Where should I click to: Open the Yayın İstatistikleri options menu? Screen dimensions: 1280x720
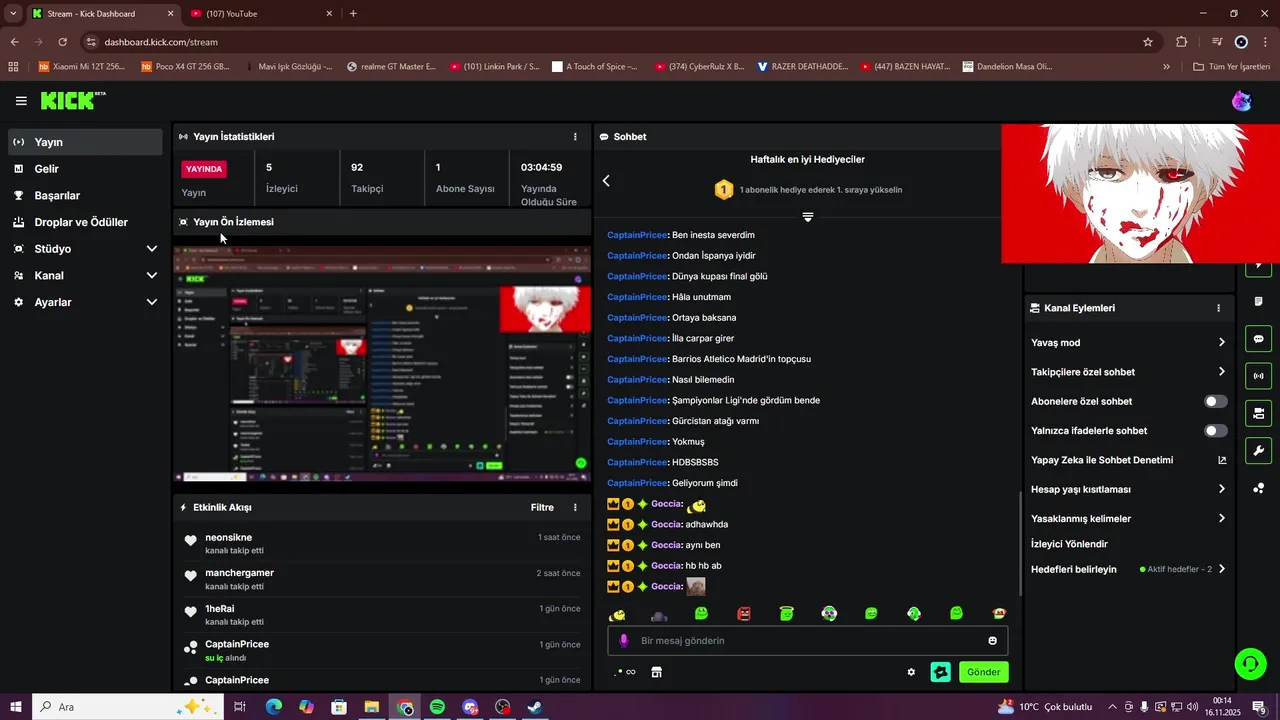click(575, 137)
